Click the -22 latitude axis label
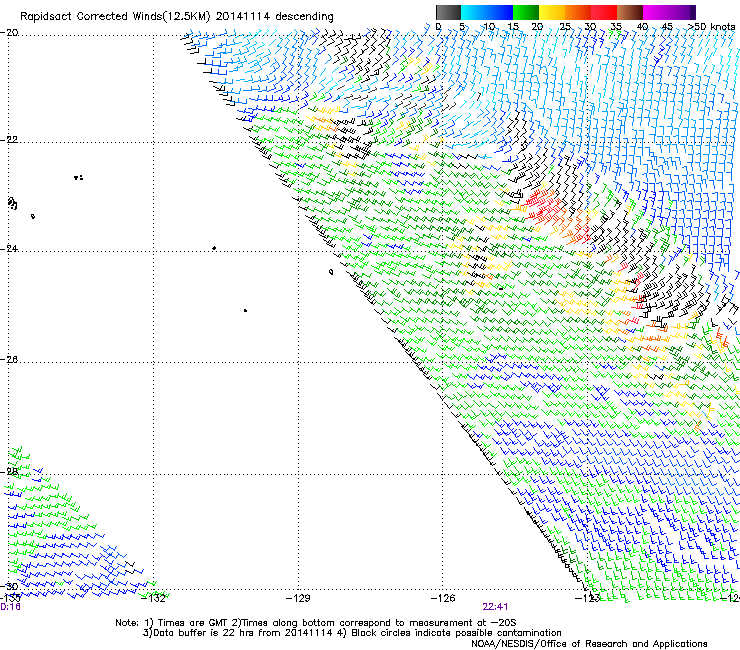 click(x=9, y=140)
